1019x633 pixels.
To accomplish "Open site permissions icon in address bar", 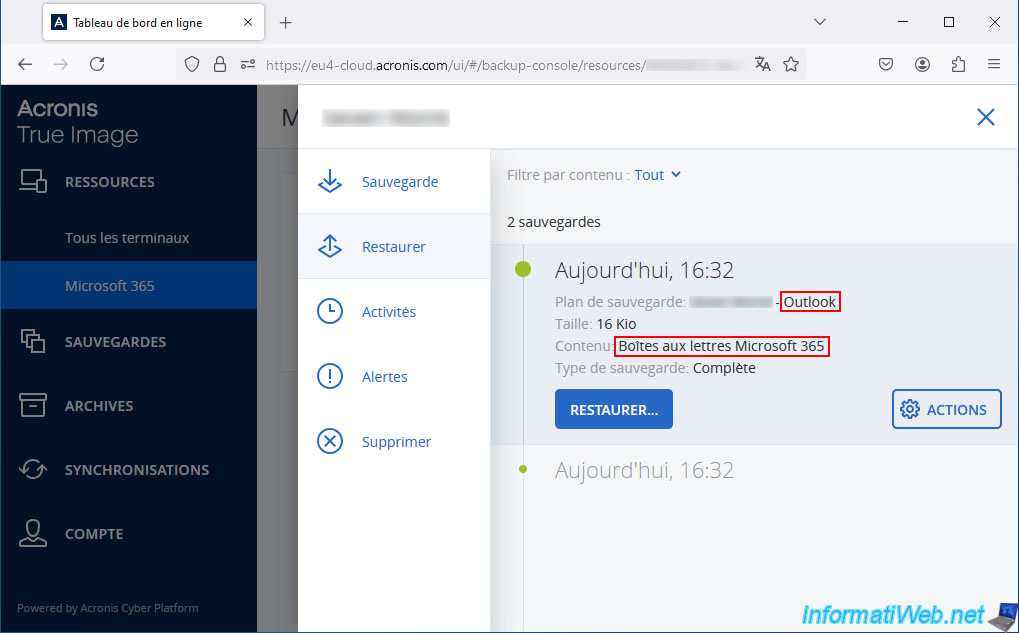I will pos(248,64).
